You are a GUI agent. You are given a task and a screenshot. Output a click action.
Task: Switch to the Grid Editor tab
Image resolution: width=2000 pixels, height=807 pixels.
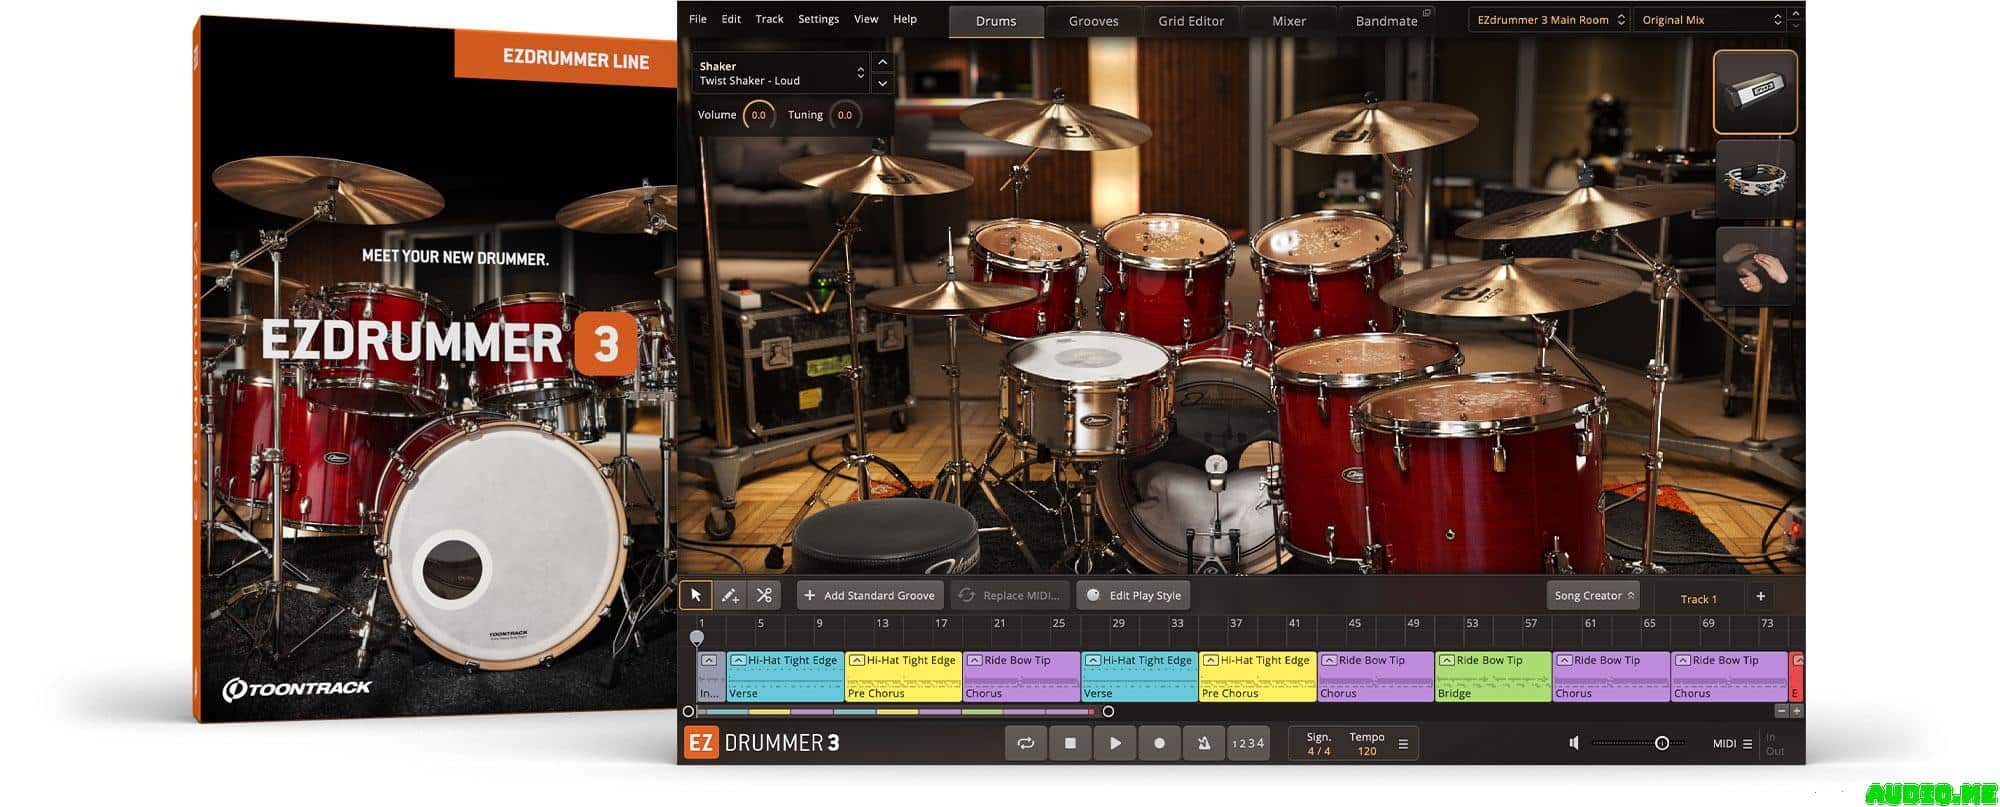click(x=1191, y=21)
